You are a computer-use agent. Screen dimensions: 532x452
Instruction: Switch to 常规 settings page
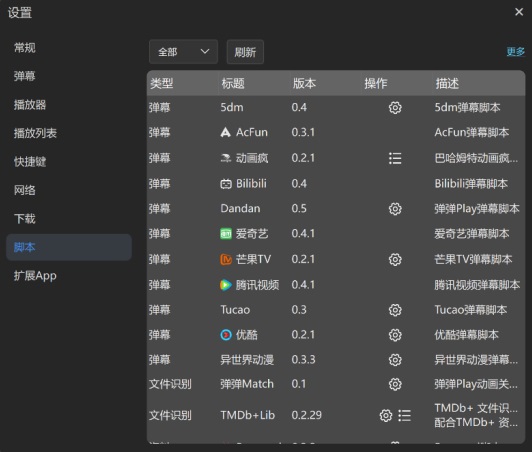[x=69, y=48]
